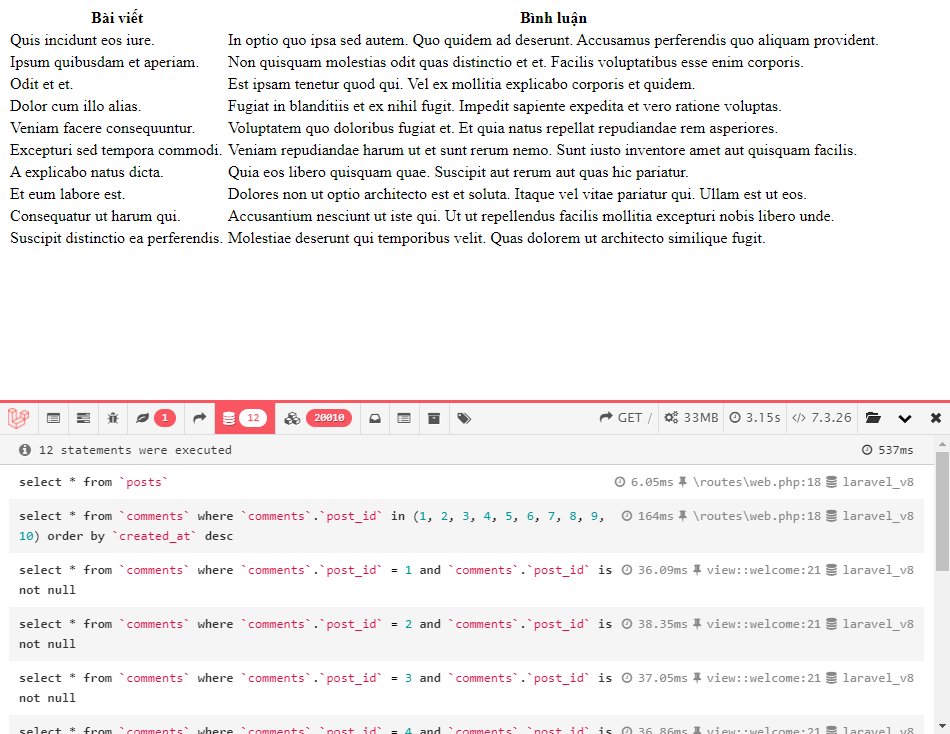The width and height of the screenshot is (950, 734).
Task: Click the scrollbar up arrow in queries panel
Action: point(942,444)
